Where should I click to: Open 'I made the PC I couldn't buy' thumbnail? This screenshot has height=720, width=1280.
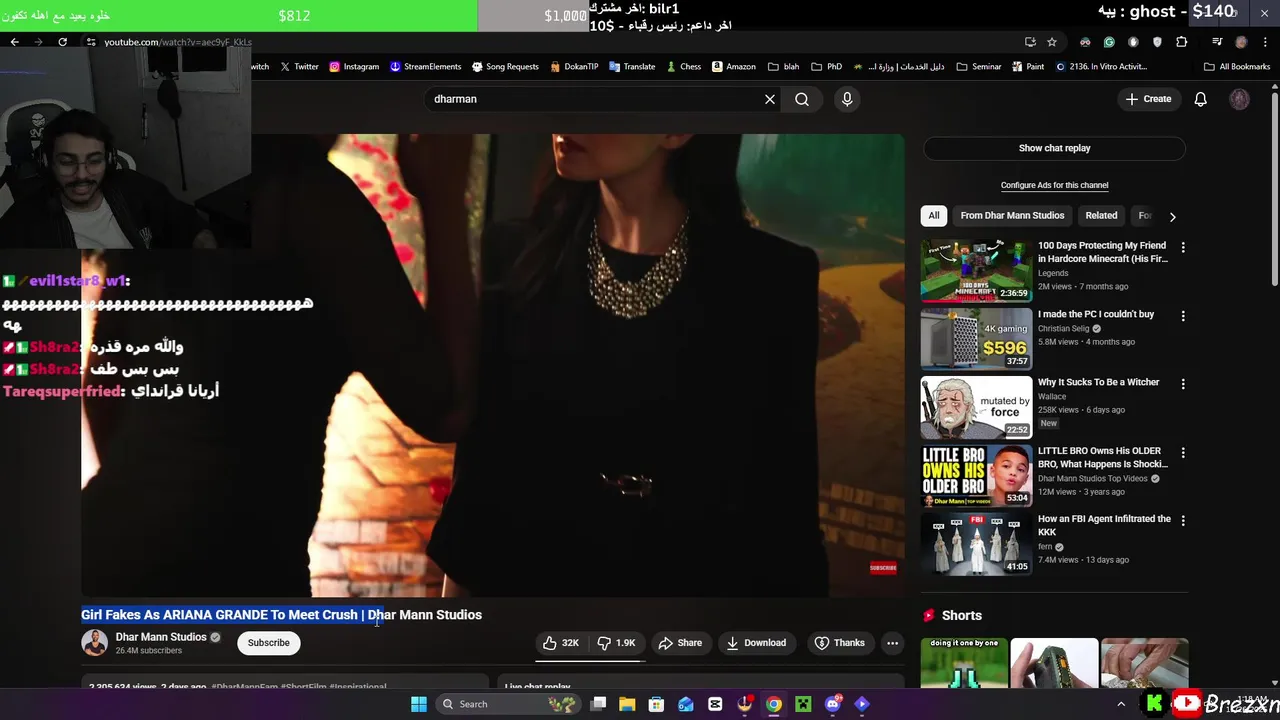[976, 339]
